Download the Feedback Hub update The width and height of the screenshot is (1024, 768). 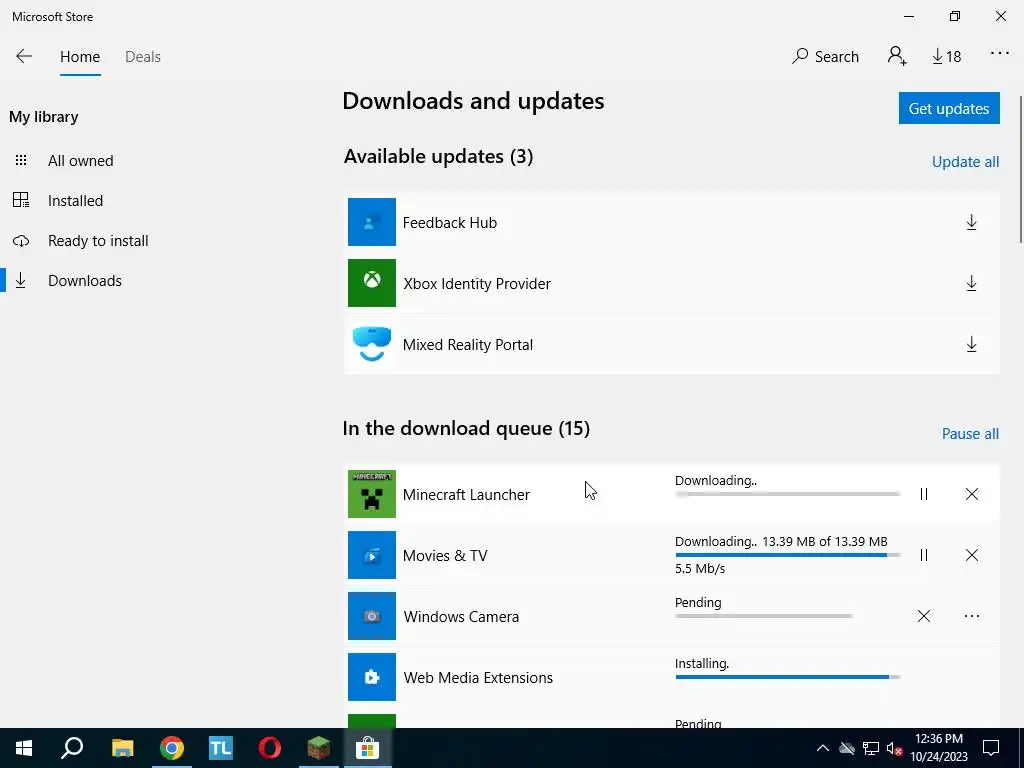972,223
